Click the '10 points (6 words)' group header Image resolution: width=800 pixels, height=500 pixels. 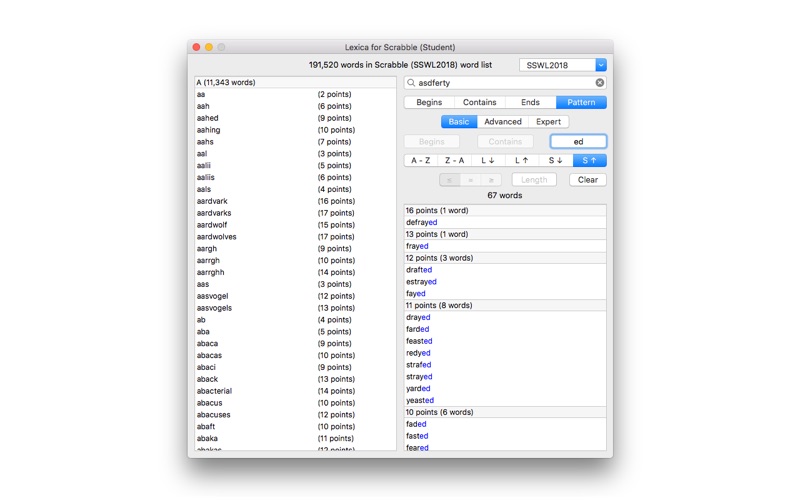click(x=505, y=412)
